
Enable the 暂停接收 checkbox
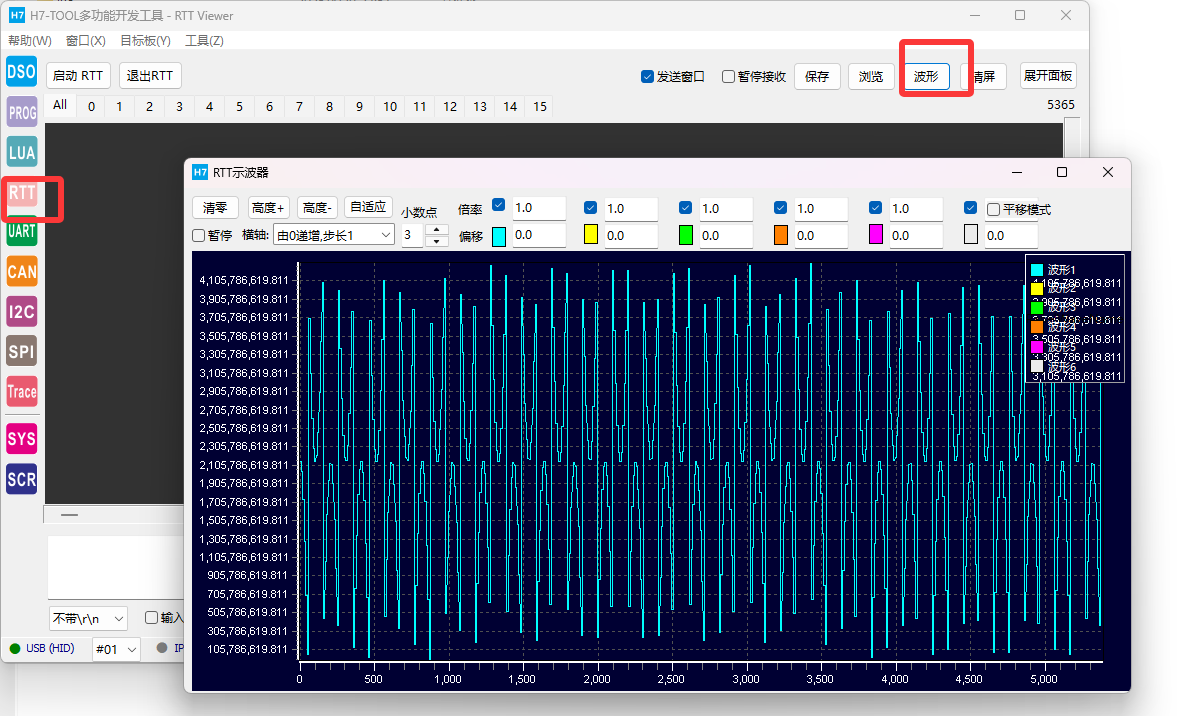(728, 77)
